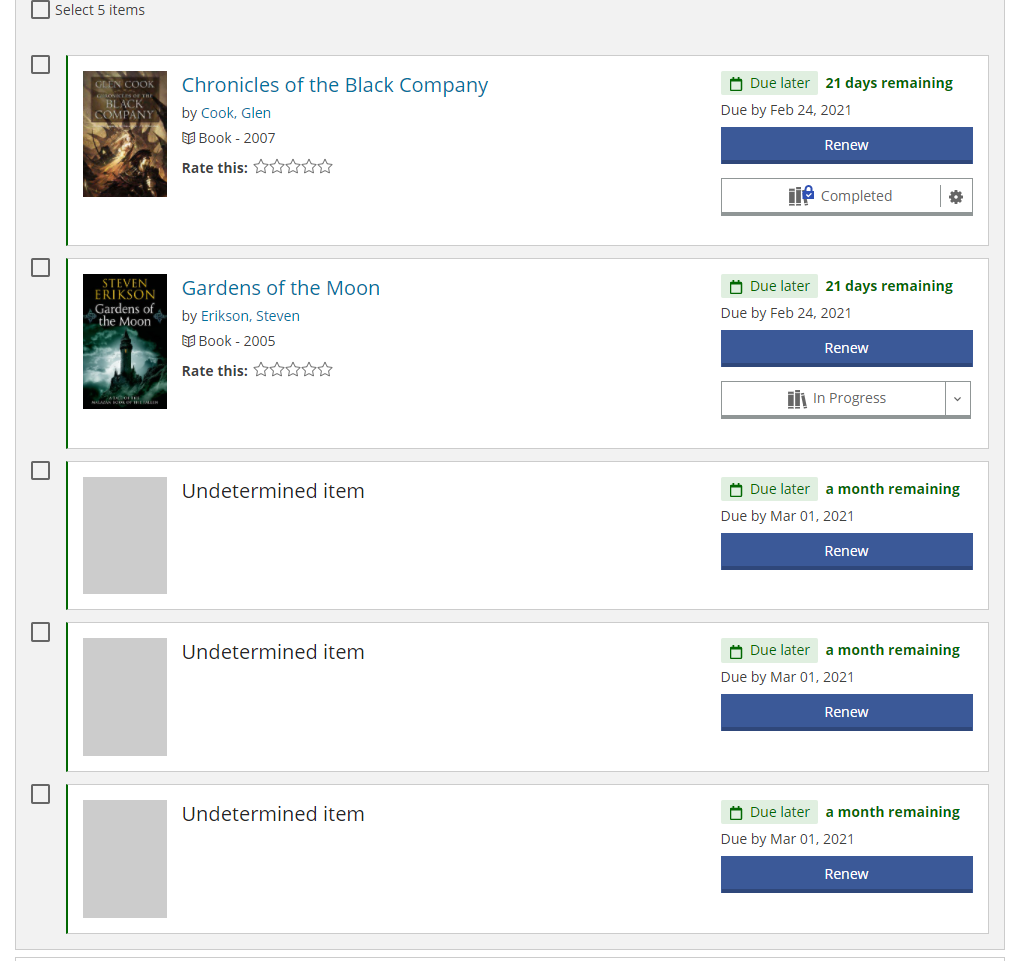Click 21 days remaining for Chronicles of the Black Company
Viewport: 1023px width, 961px height.
(x=889, y=83)
